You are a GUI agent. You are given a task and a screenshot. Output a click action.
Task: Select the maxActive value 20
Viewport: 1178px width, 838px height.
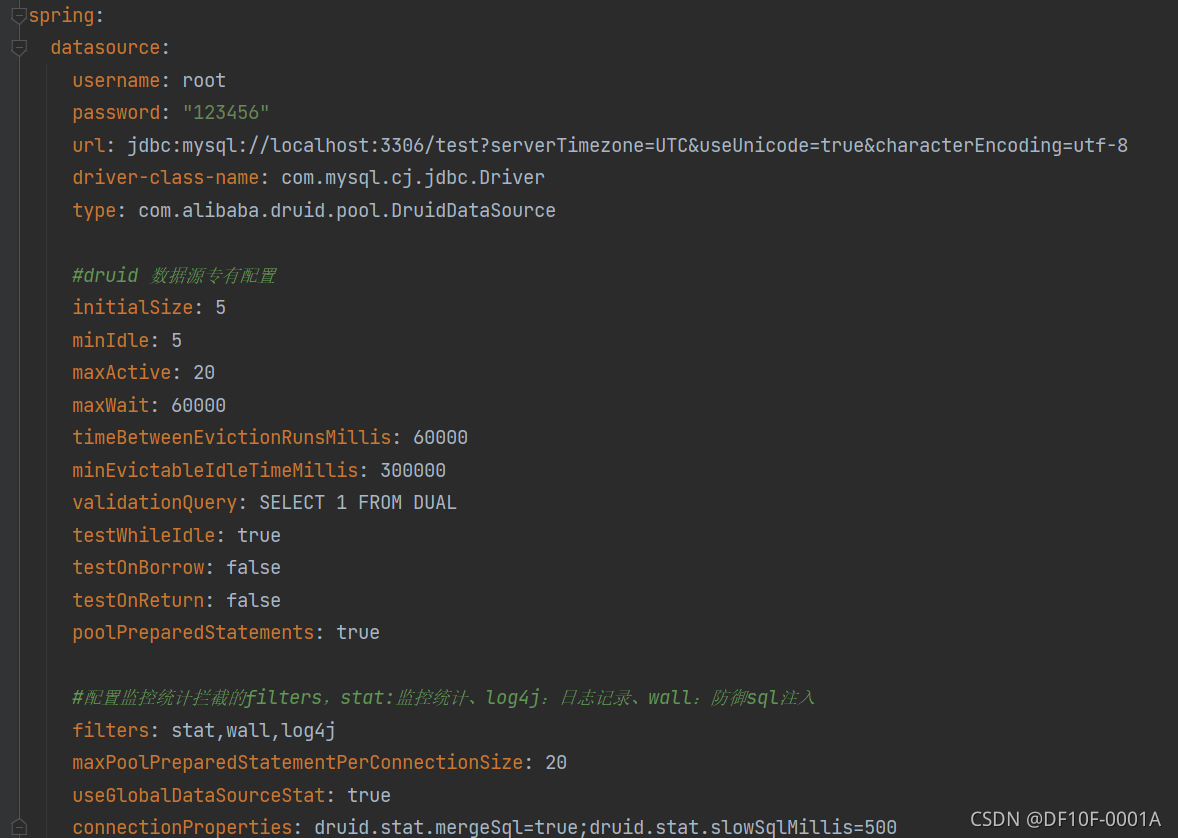[203, 372]
